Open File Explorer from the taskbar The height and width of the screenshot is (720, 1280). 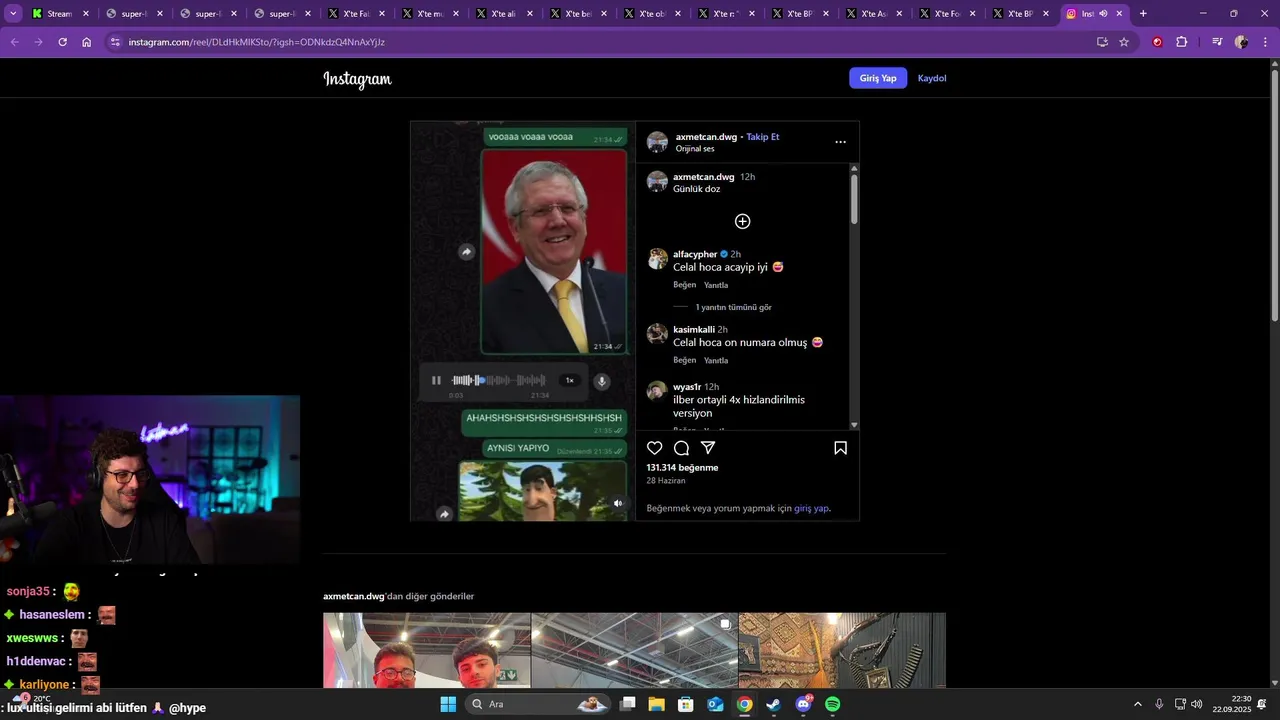(657, 704)
